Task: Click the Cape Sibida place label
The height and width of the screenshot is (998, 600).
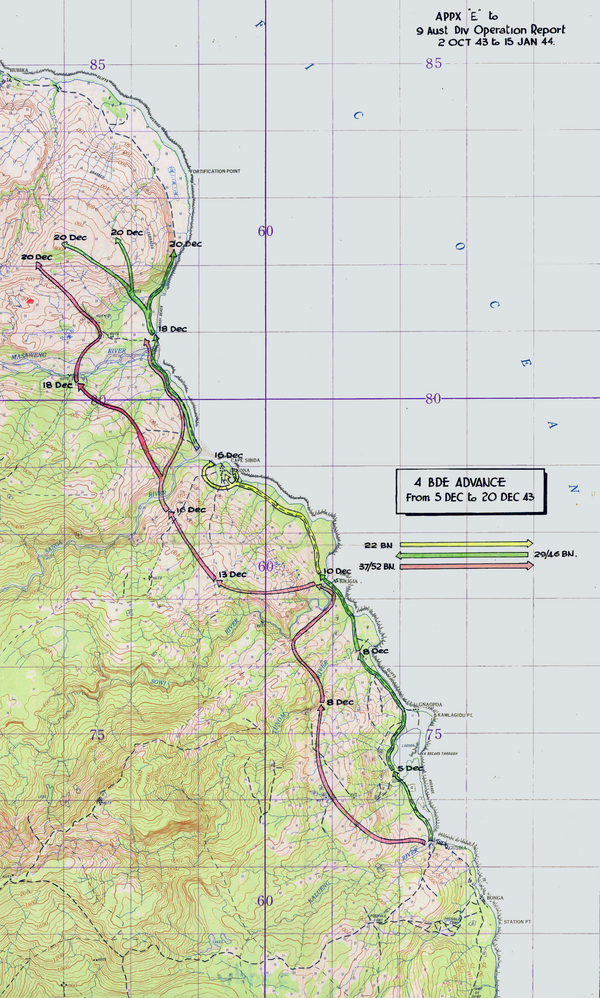Action: (x=246, y=460)
